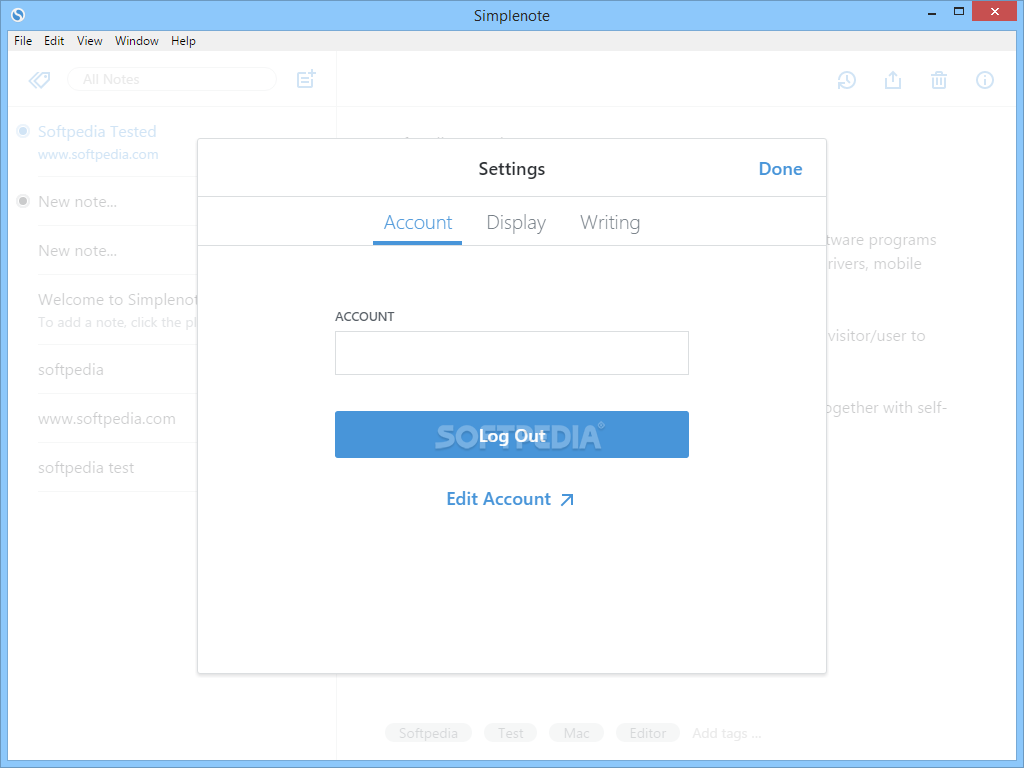1024x768 pixels.
Task: Click the Softpedia tag chip
Action: [428, 733]
